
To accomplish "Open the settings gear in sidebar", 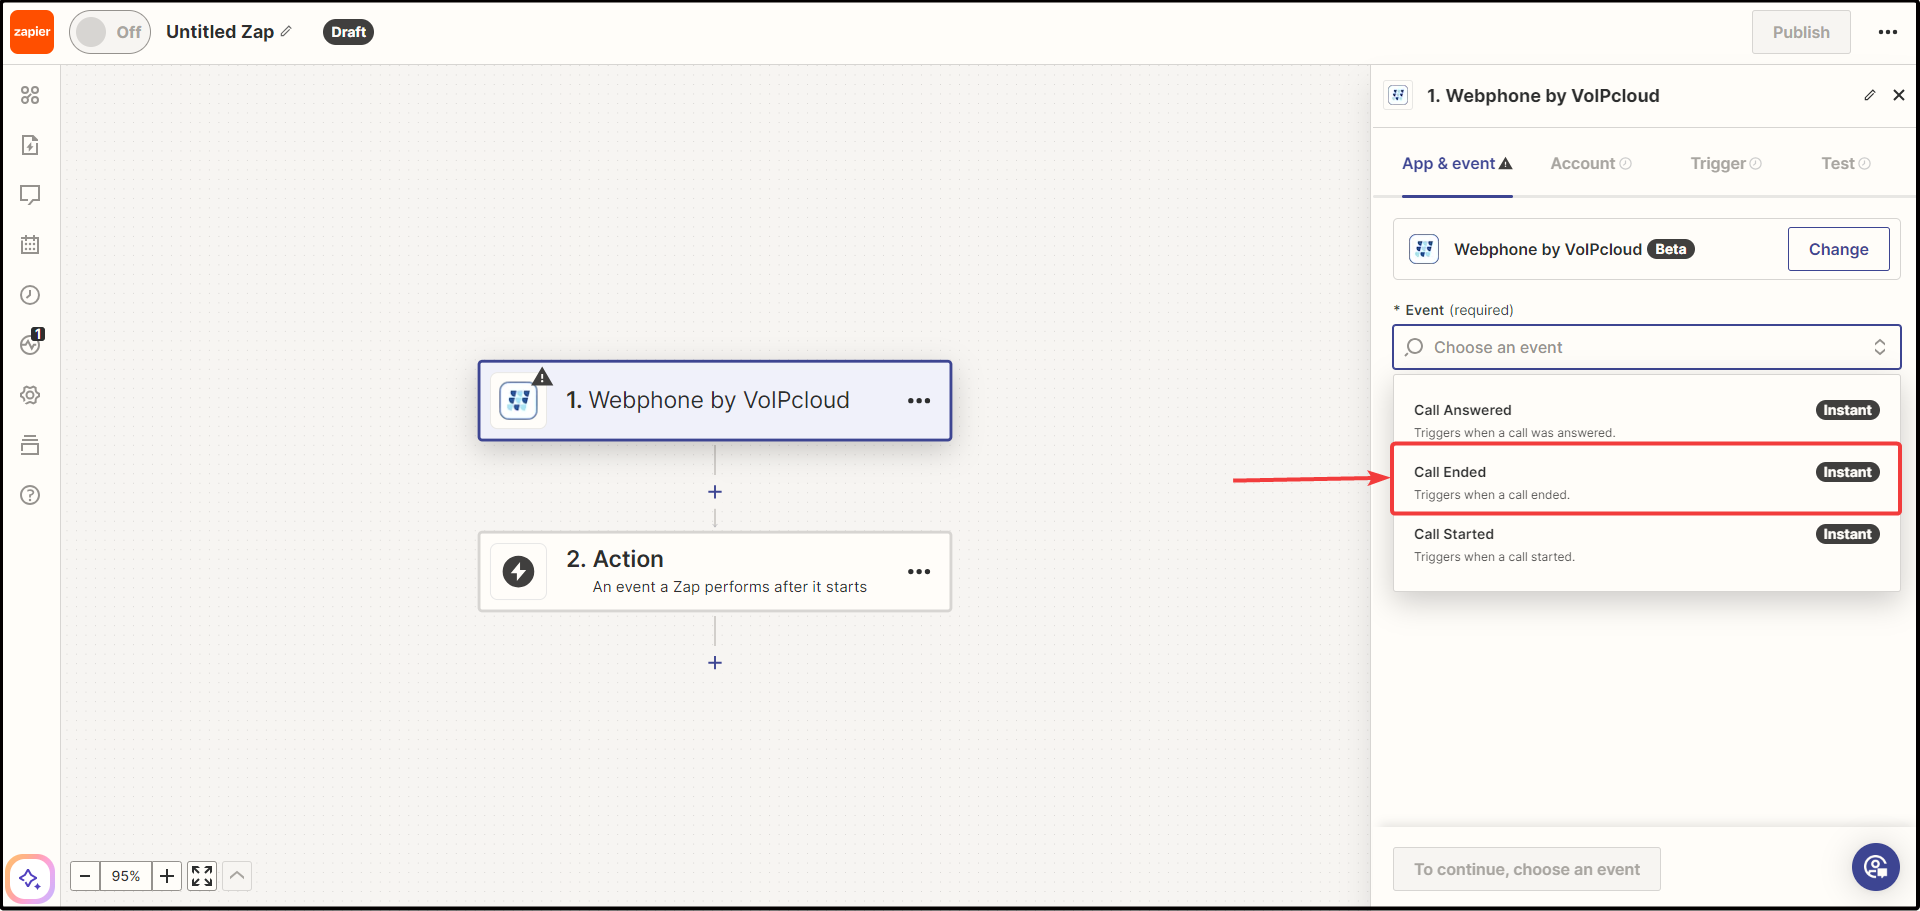I will (x=30, y=395).
